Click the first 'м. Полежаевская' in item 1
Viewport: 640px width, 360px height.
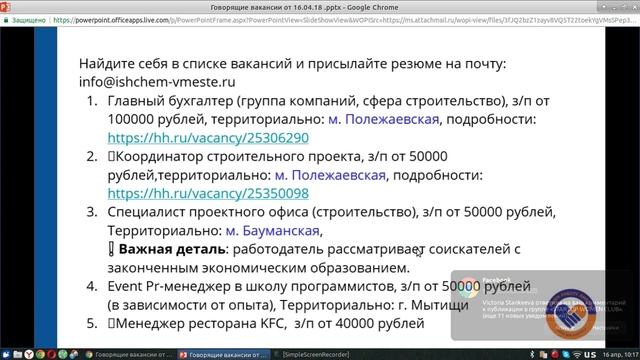[384, 119]
